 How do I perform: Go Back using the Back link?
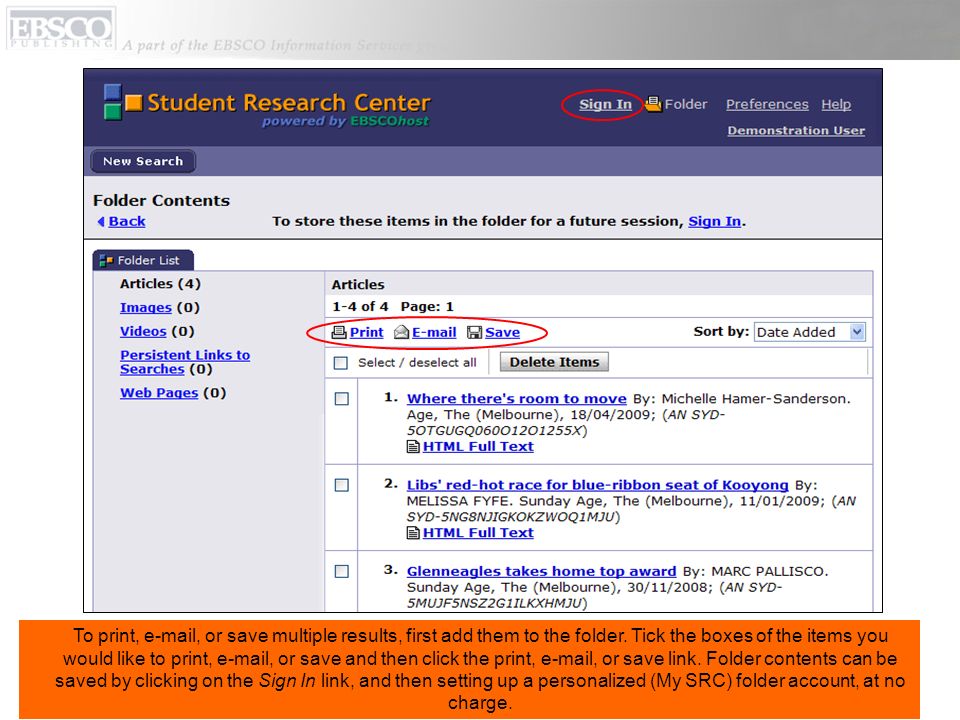[127, 221]
